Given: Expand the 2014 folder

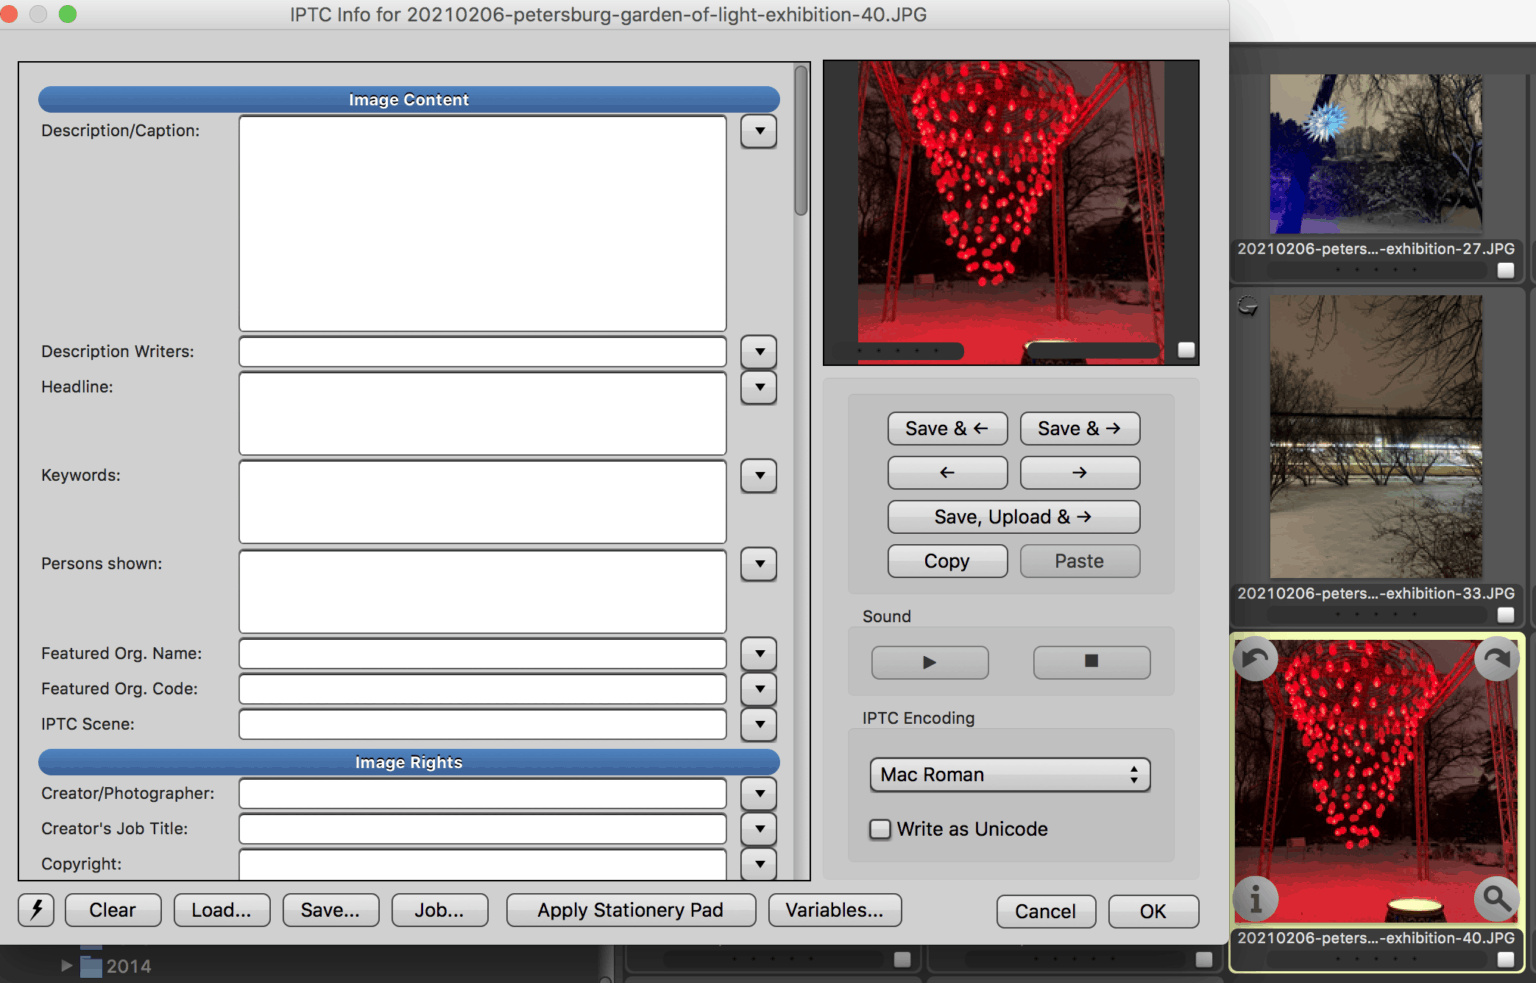Looking at the screenshot, I should click(x=66, y=965).
